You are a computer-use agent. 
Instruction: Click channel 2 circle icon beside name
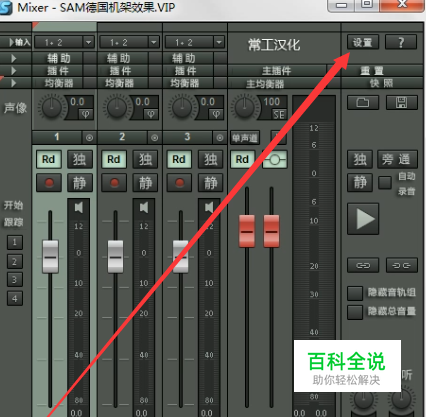pyautogui.click(x=154, y=137)
